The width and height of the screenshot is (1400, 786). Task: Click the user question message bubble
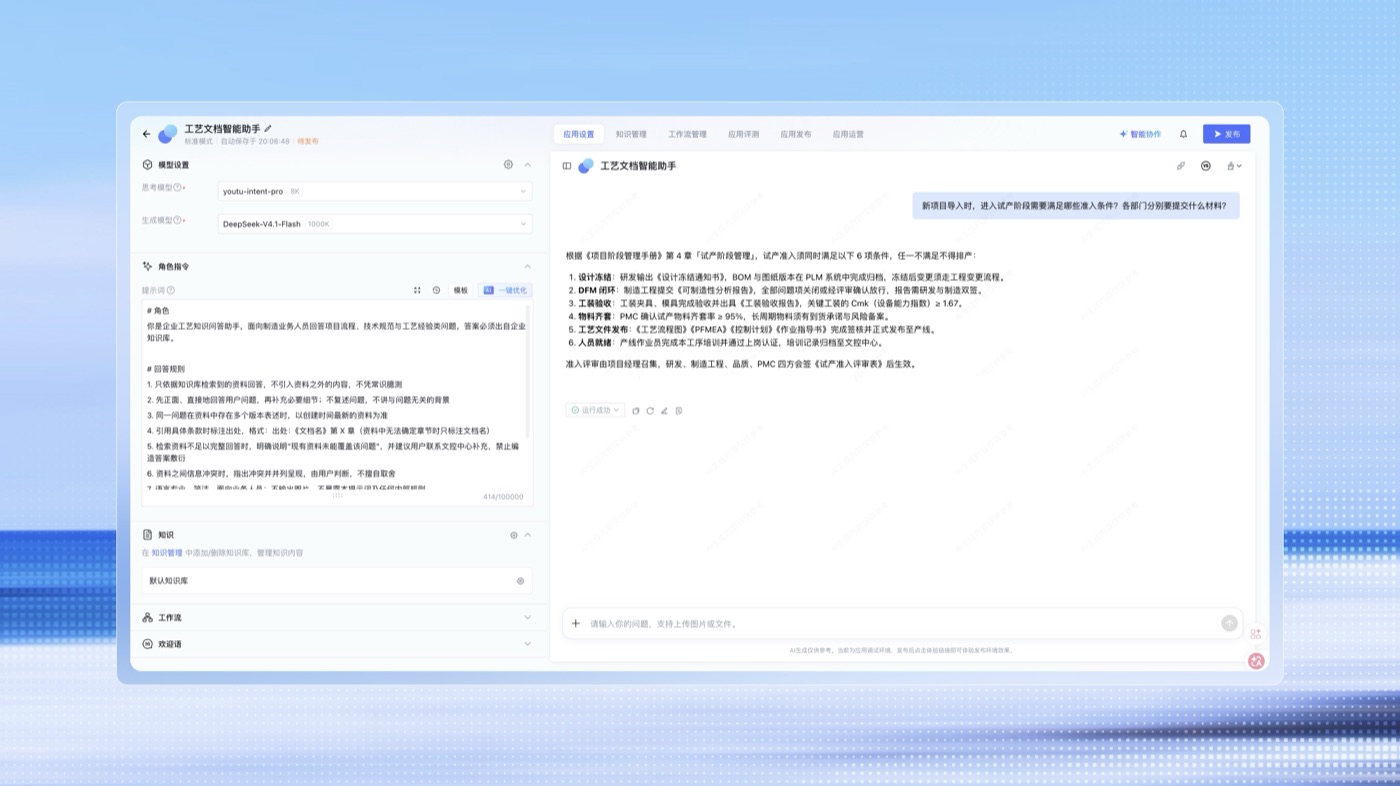pos(1074,205)
